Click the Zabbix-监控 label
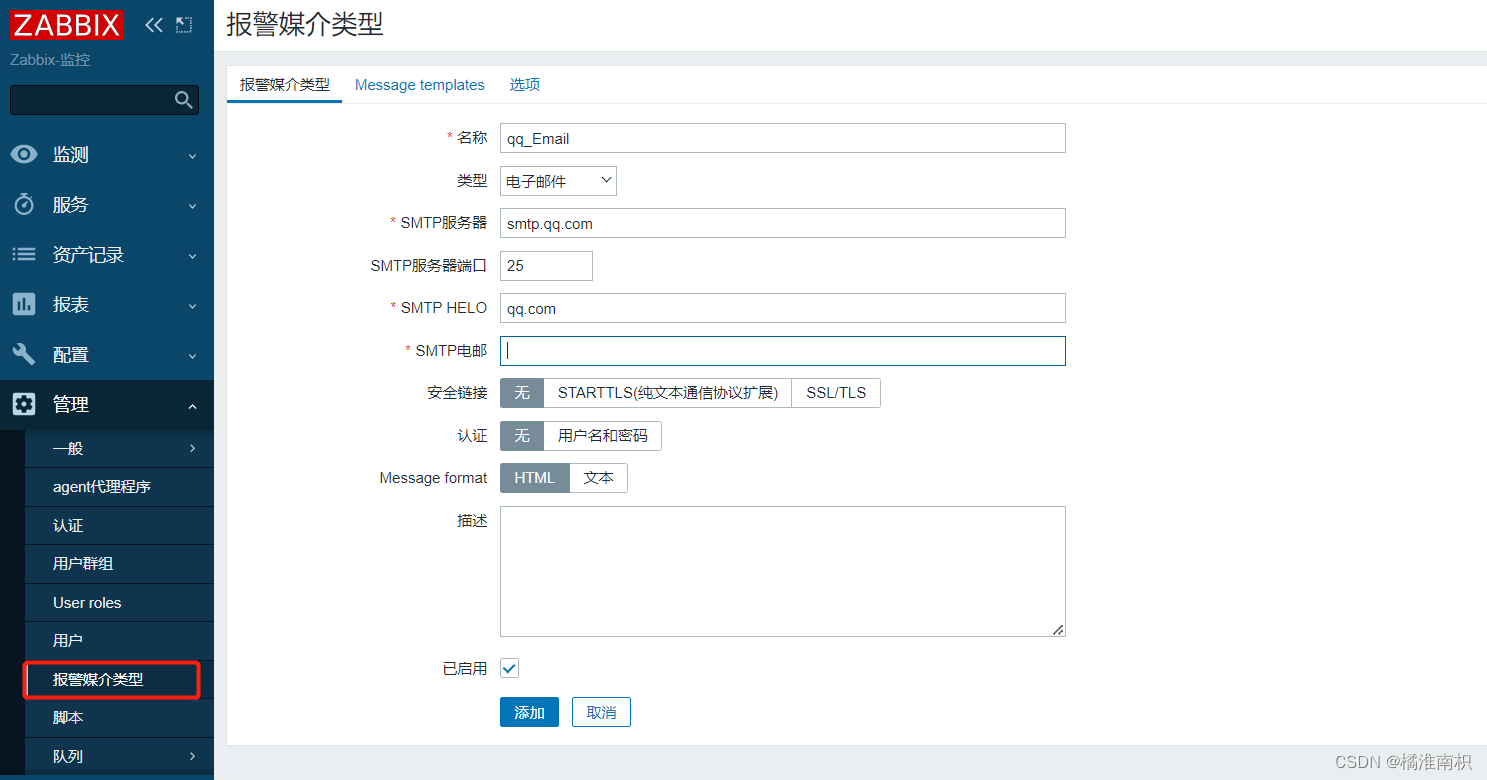 (x=50, y=60)
